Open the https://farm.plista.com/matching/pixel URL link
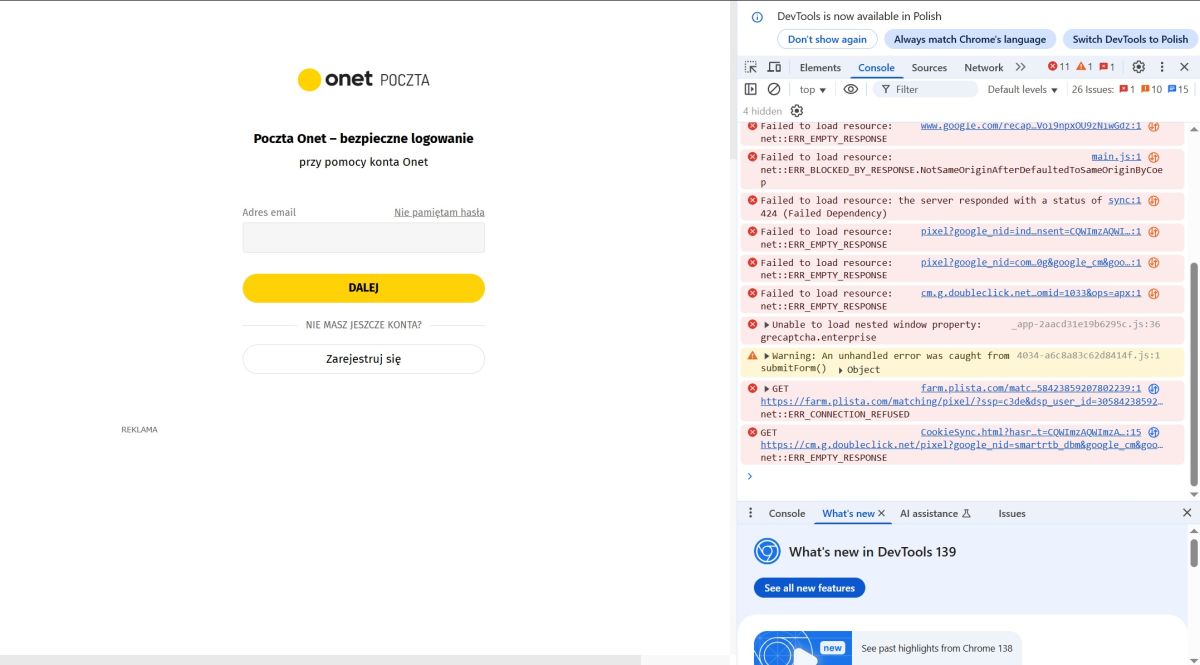The width and height of the screenshot is (1200, 665). point(962,402)
